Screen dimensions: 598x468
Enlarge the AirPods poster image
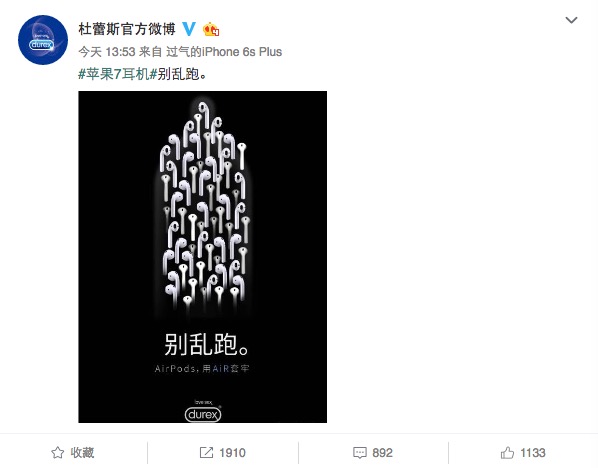click(203, 257)
